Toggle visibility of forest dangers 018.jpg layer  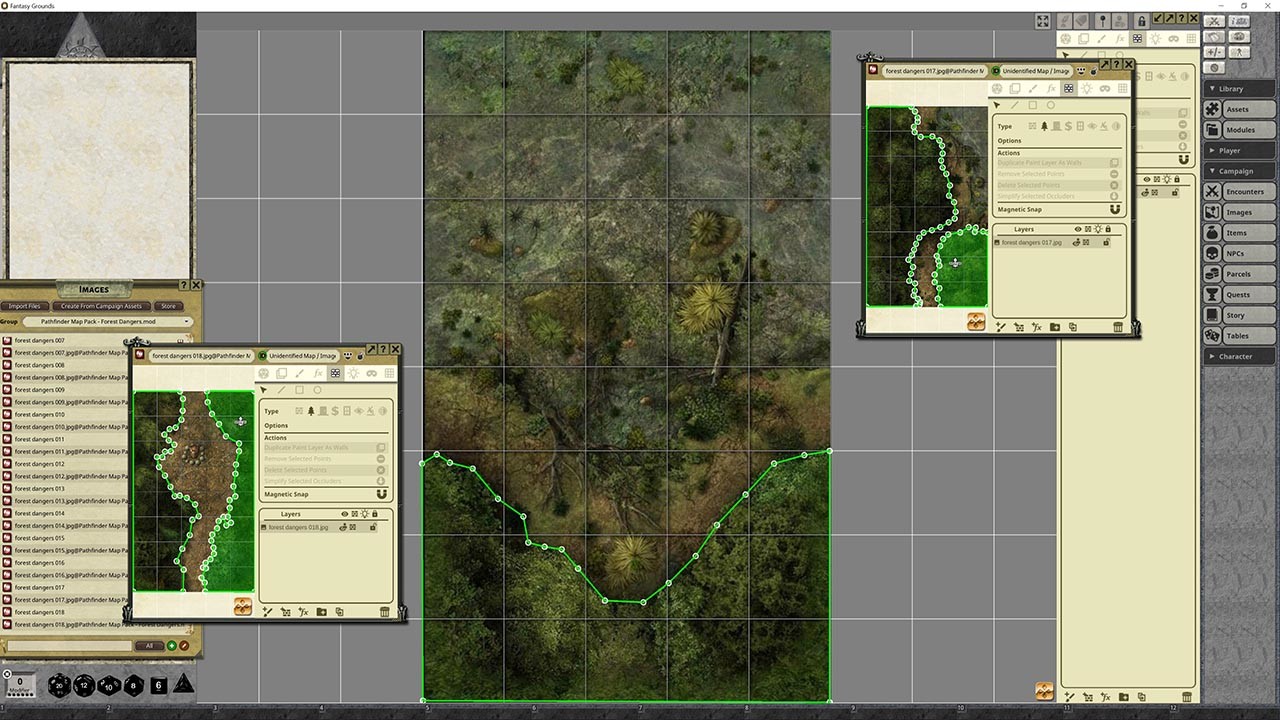342,527
